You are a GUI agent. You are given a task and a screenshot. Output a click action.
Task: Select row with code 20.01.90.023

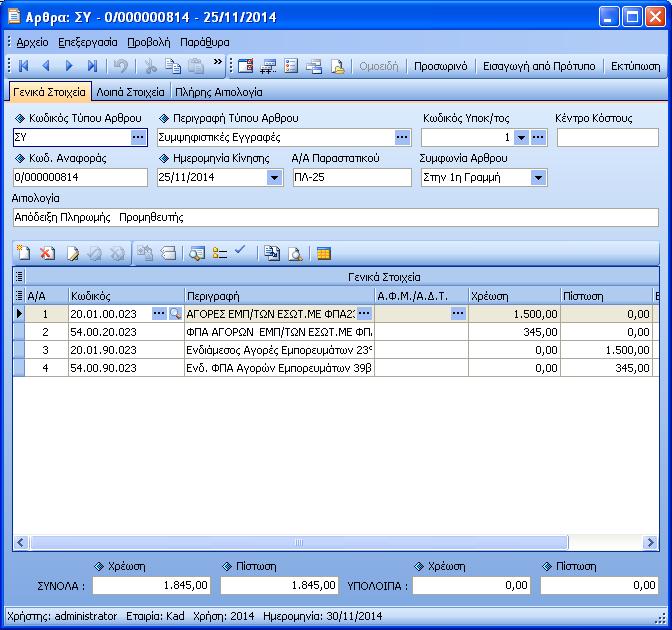click(x=334, y=350)
